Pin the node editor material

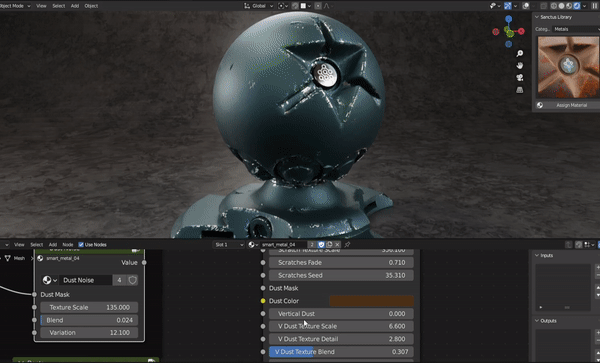[x=347, y=244]
